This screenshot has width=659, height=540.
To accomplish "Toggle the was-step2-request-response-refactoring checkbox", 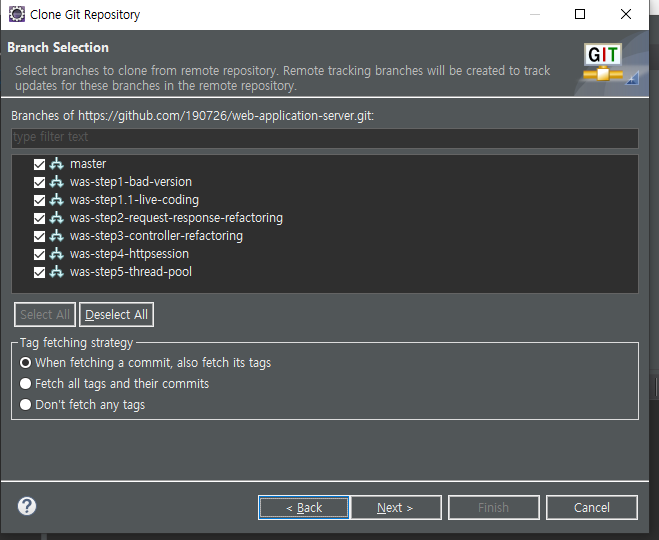I will [40, 218].
